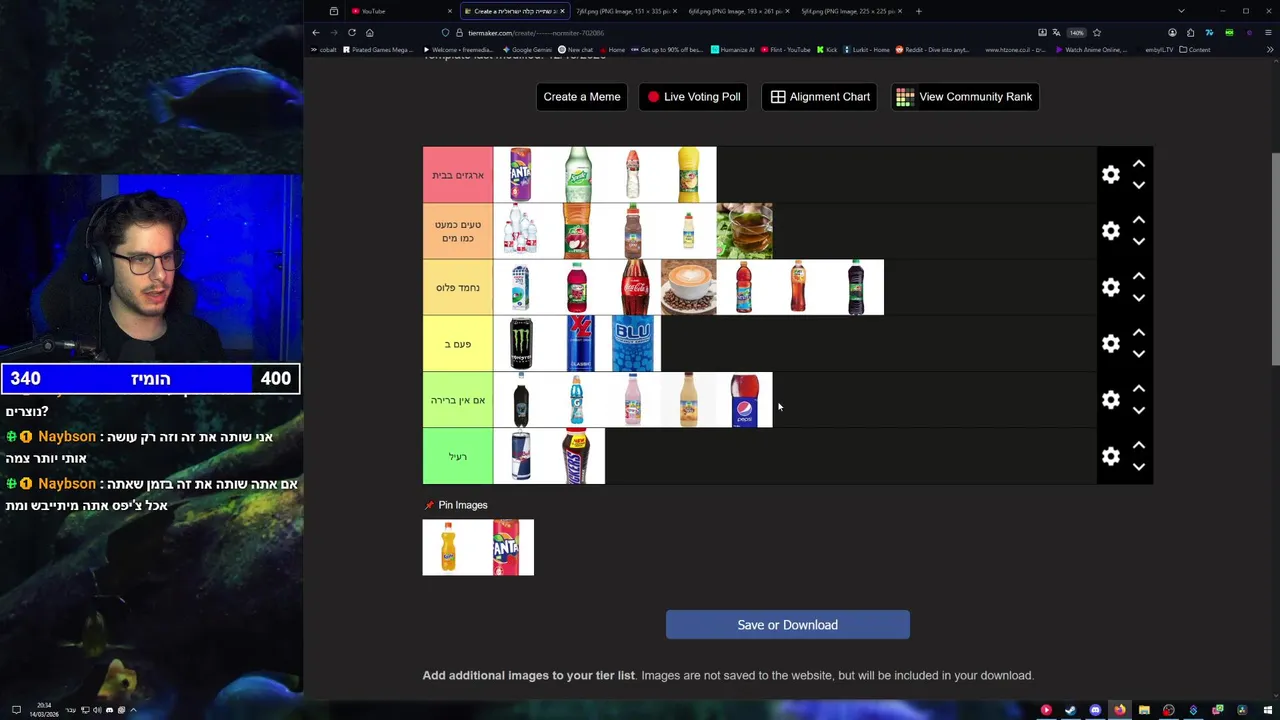Open the Google Gemini bookmark
The height and width of the screenshot is (720, 1280).
point(527,49)
